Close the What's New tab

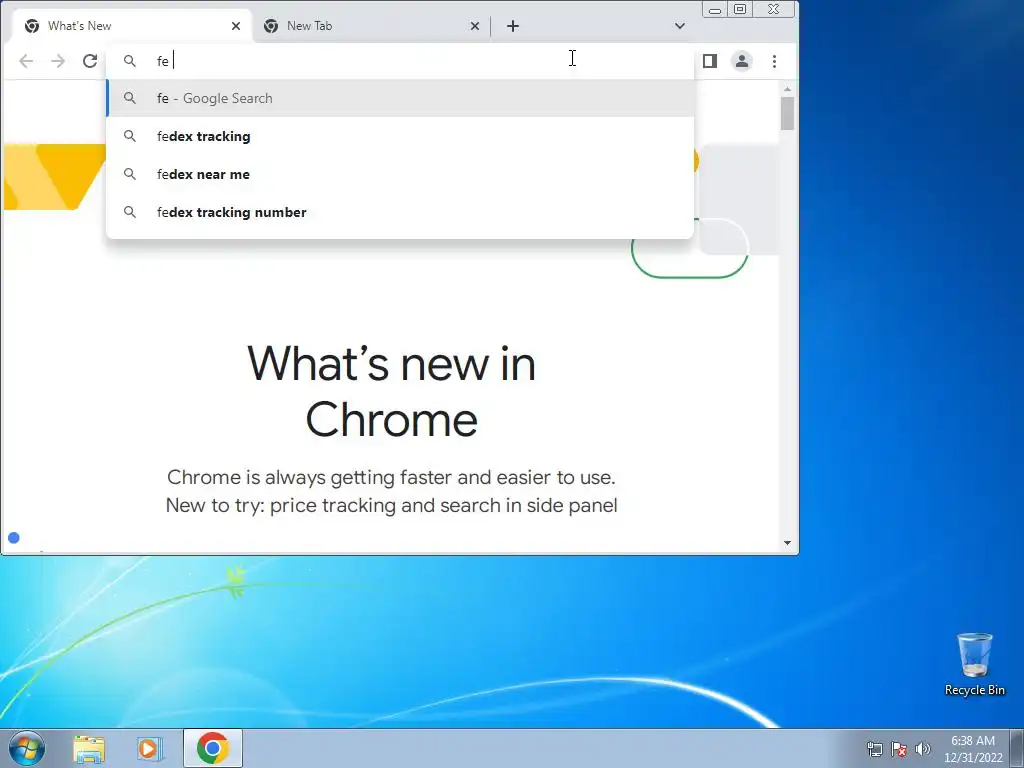(236, 26)
